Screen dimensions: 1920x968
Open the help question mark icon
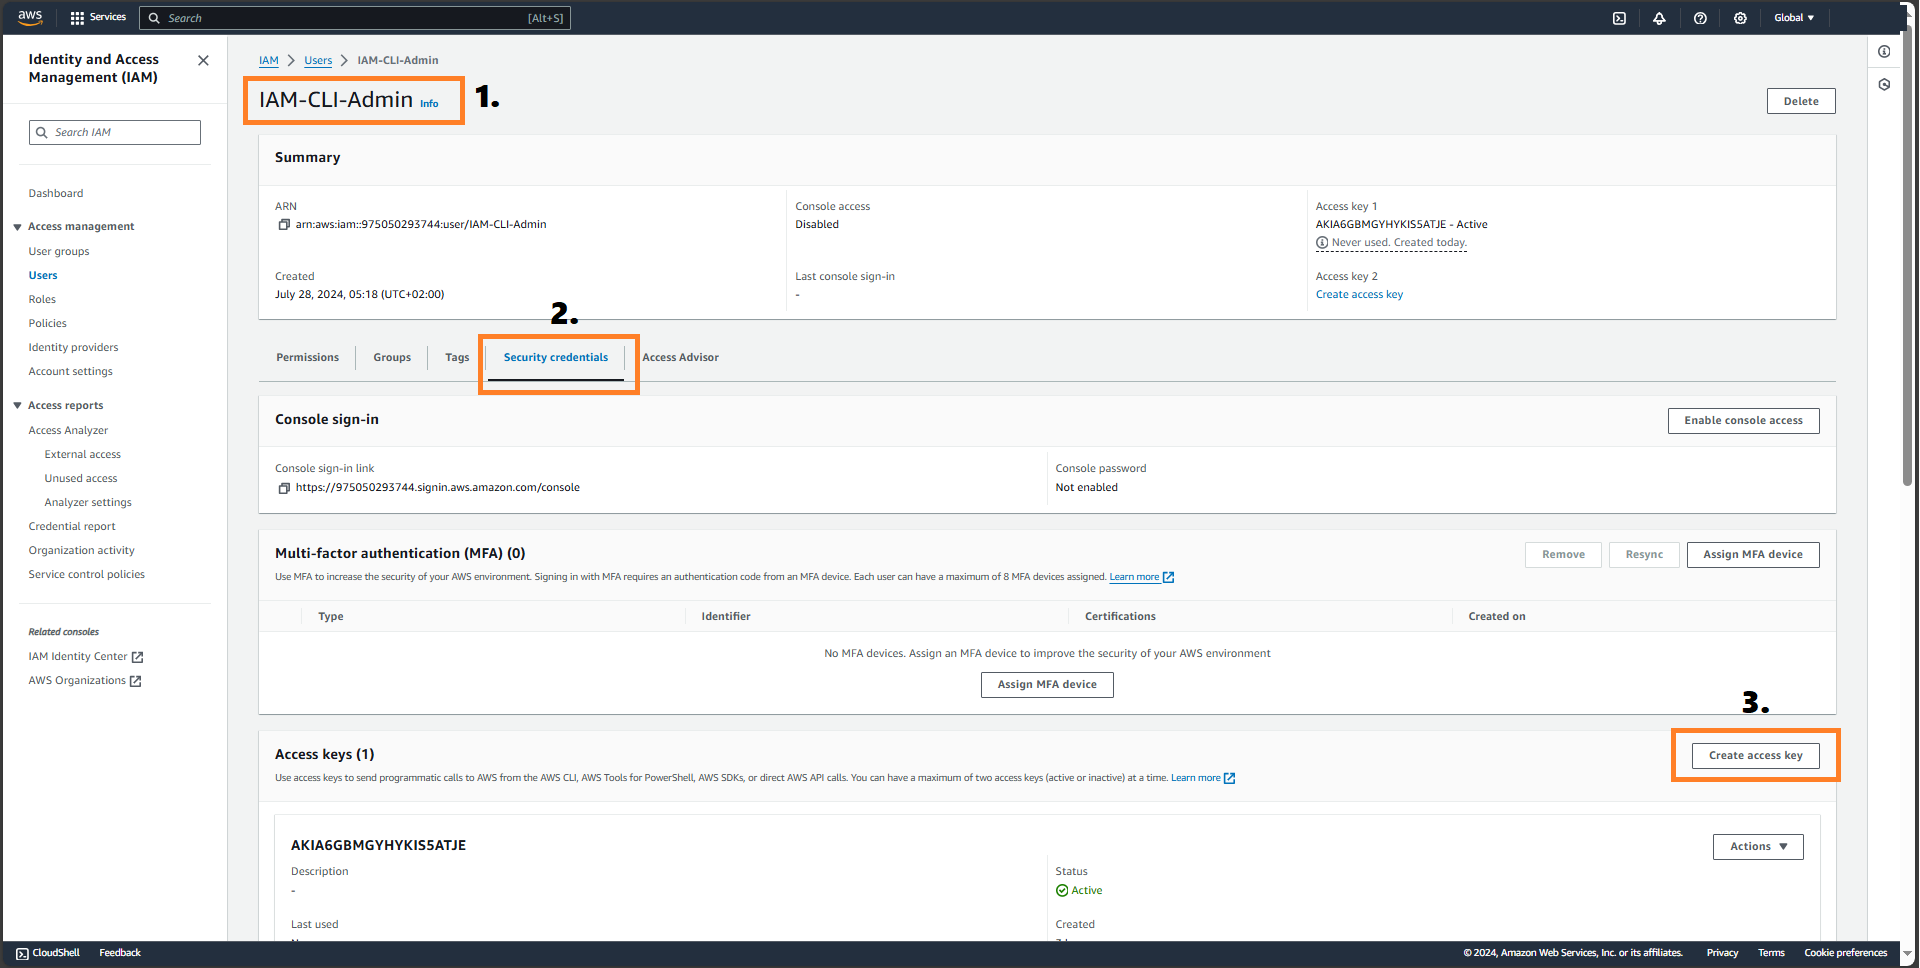(1700, 18)
